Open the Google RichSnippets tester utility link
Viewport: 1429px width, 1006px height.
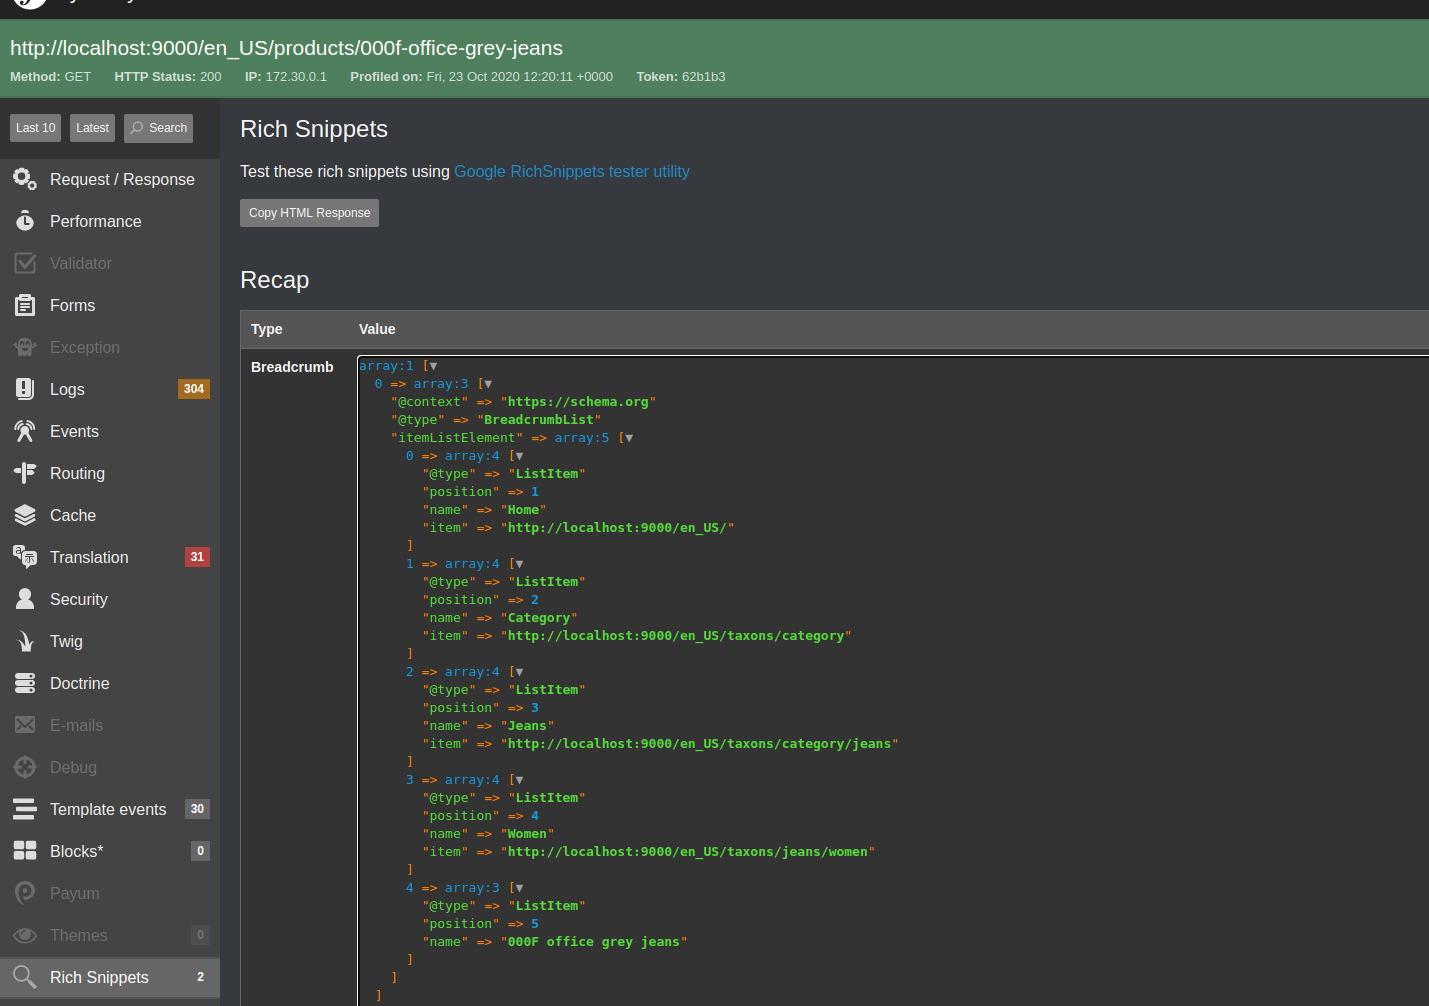coord(571,171)
